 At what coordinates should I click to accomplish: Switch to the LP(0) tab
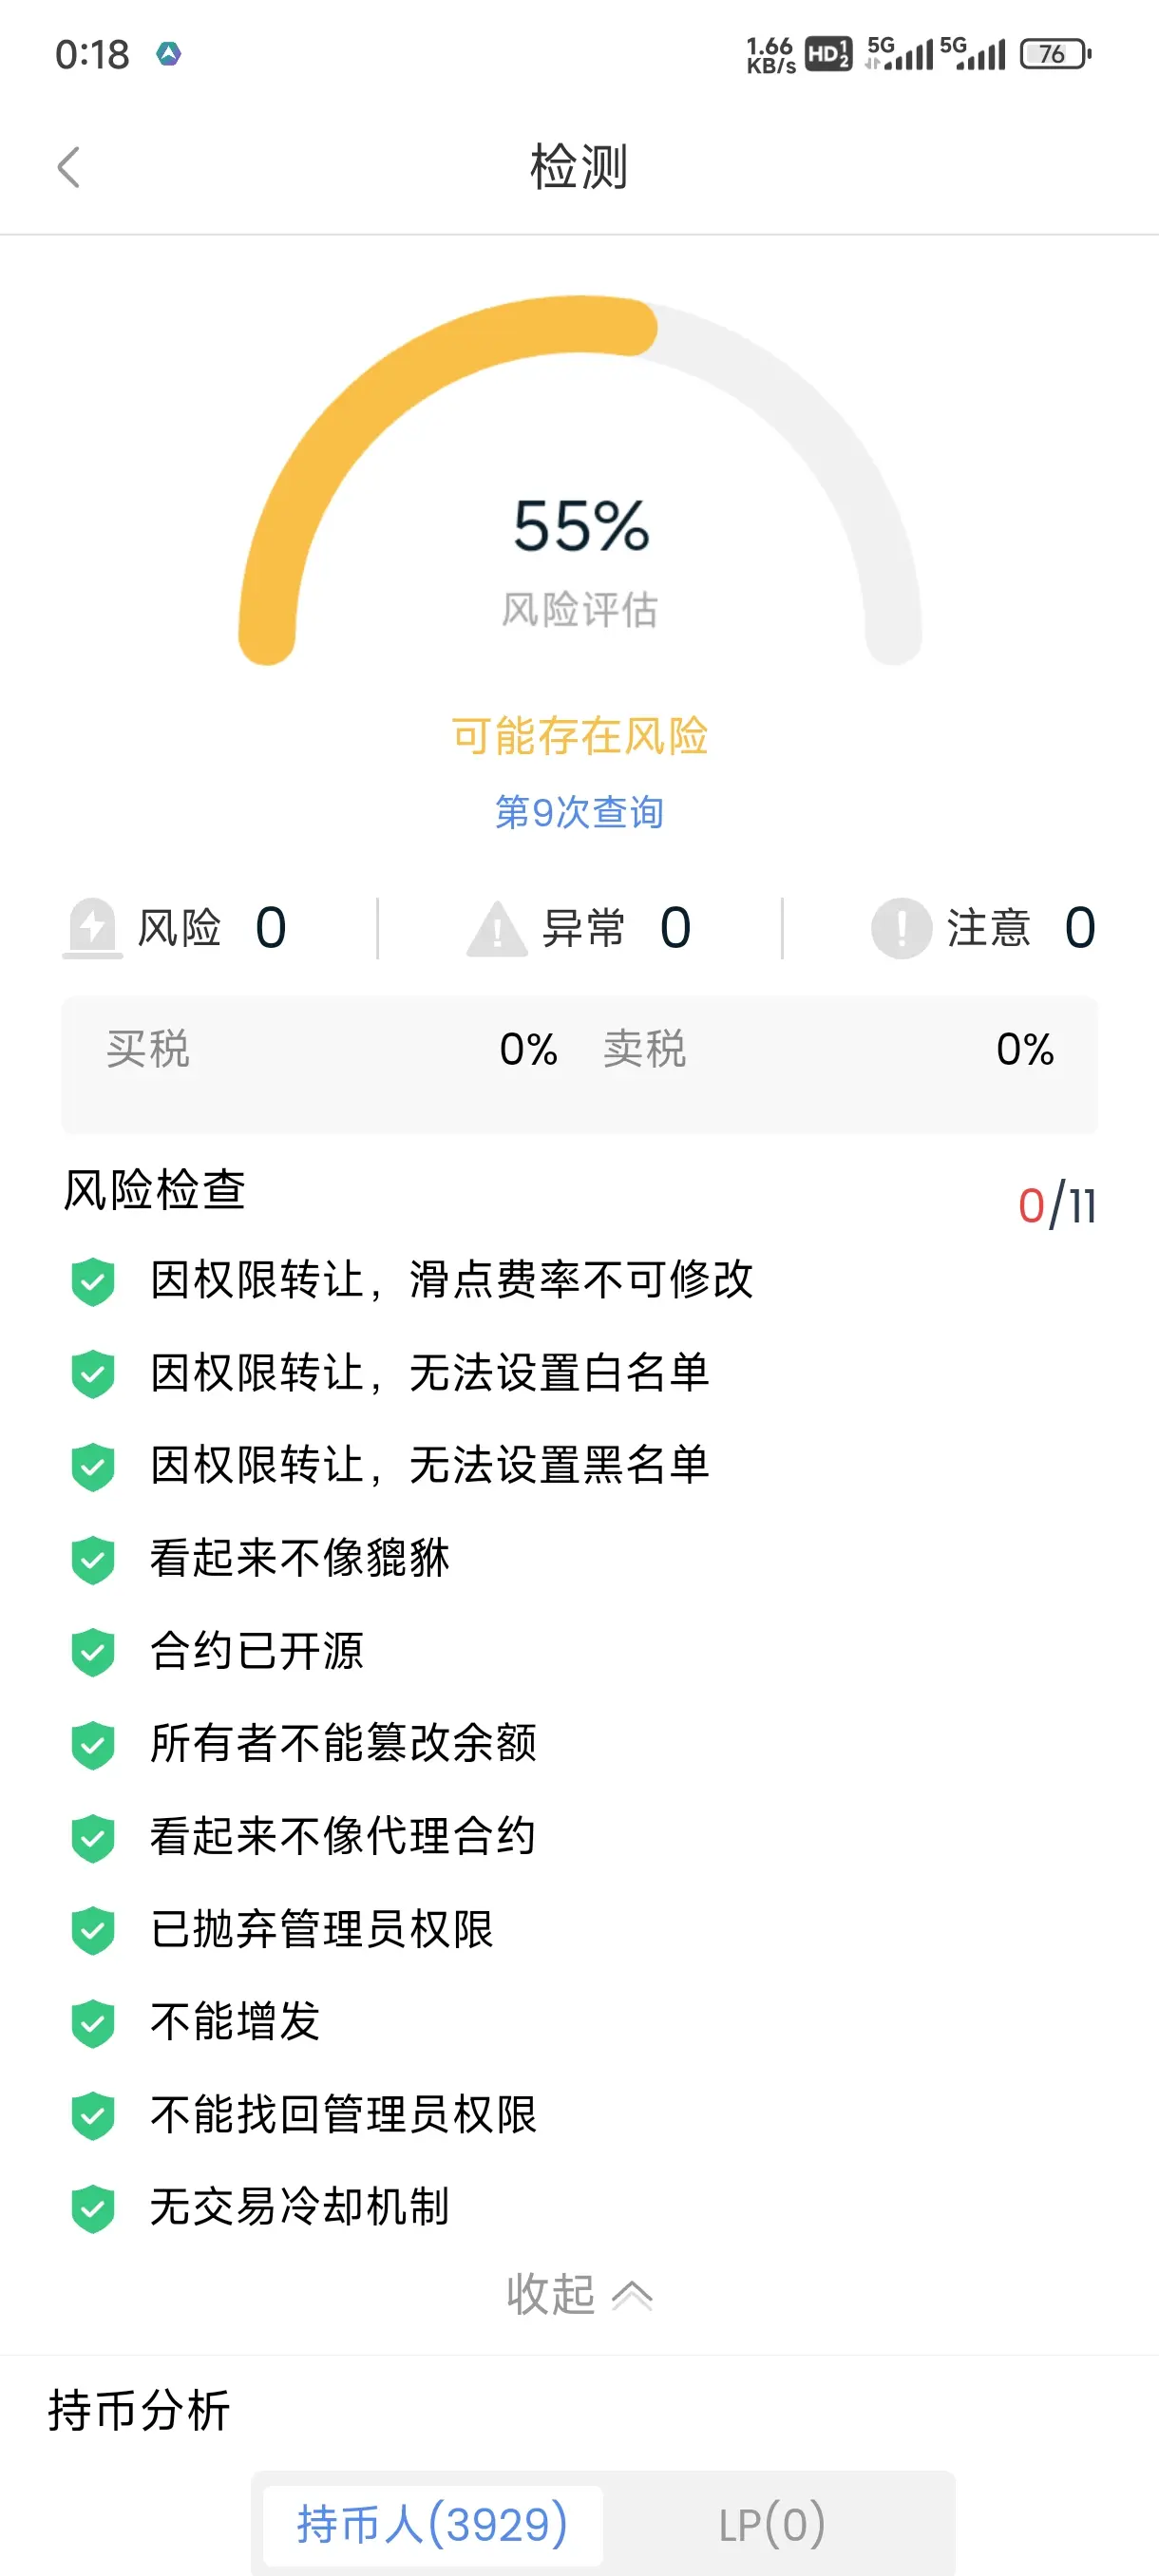coord(772,2525)
